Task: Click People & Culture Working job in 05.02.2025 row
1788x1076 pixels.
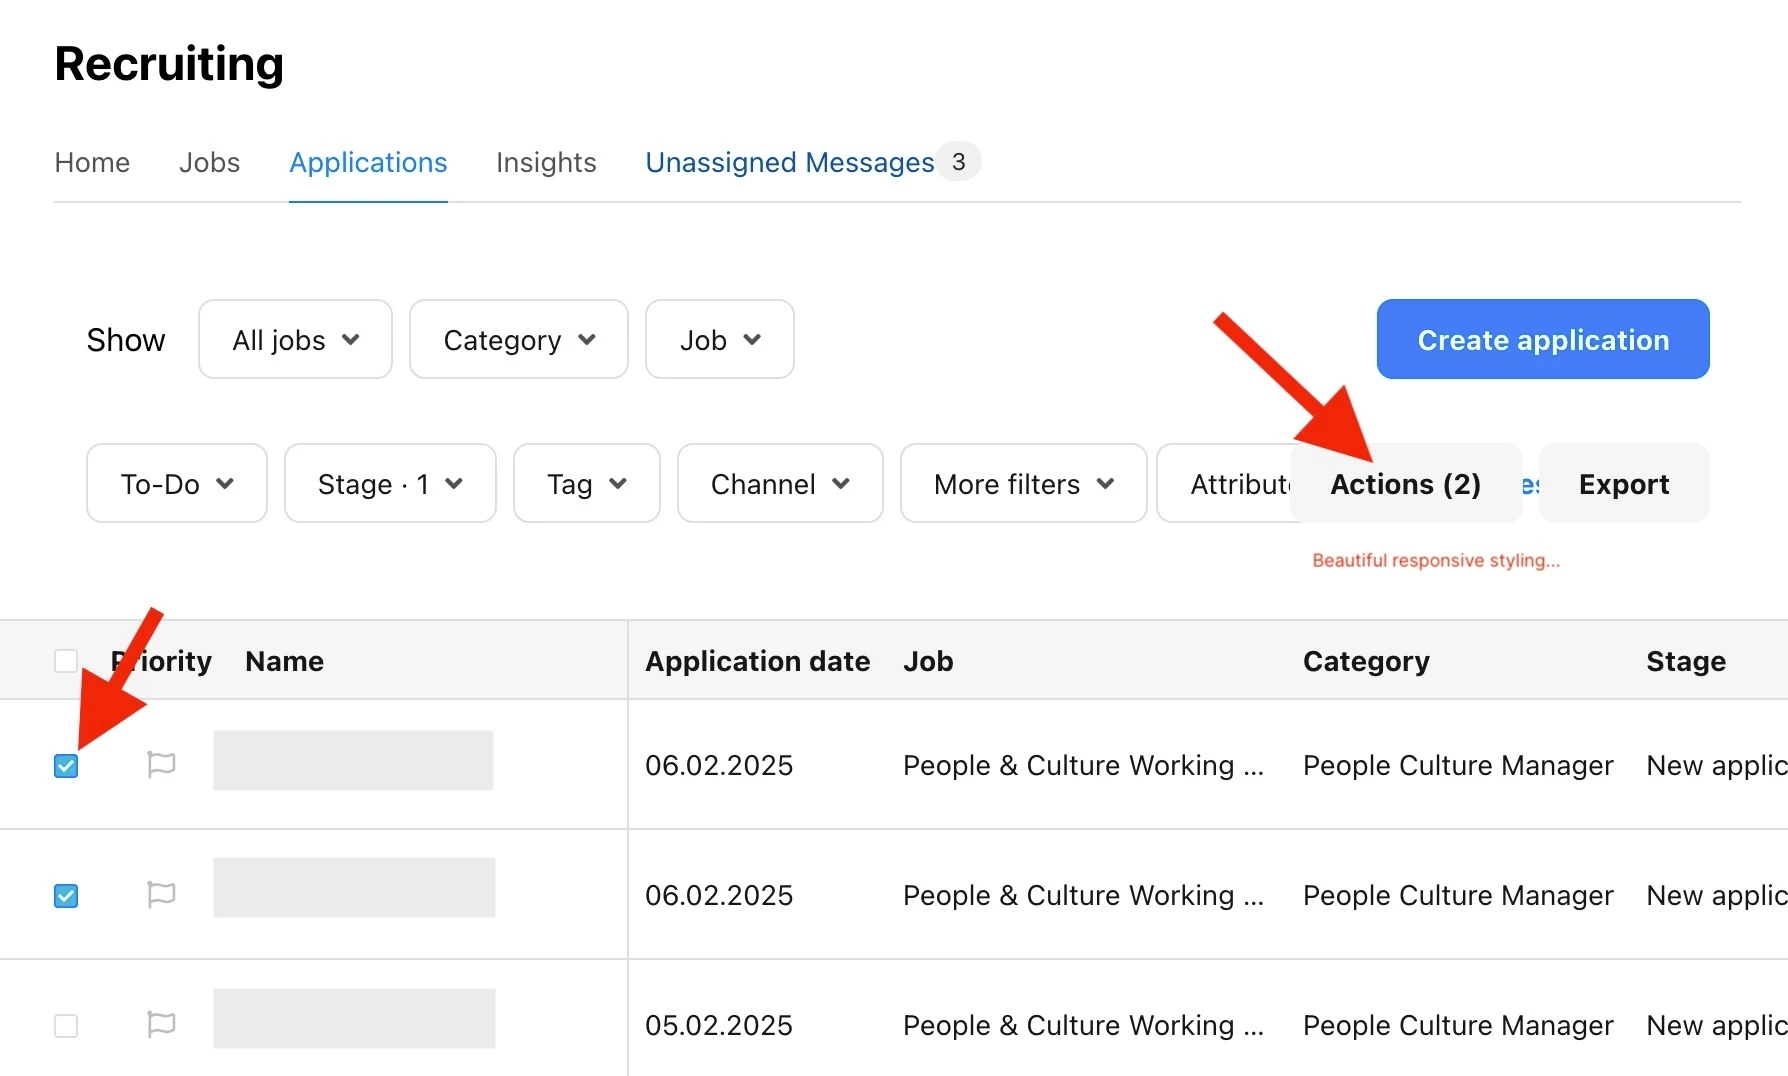Action: 1083,1026
